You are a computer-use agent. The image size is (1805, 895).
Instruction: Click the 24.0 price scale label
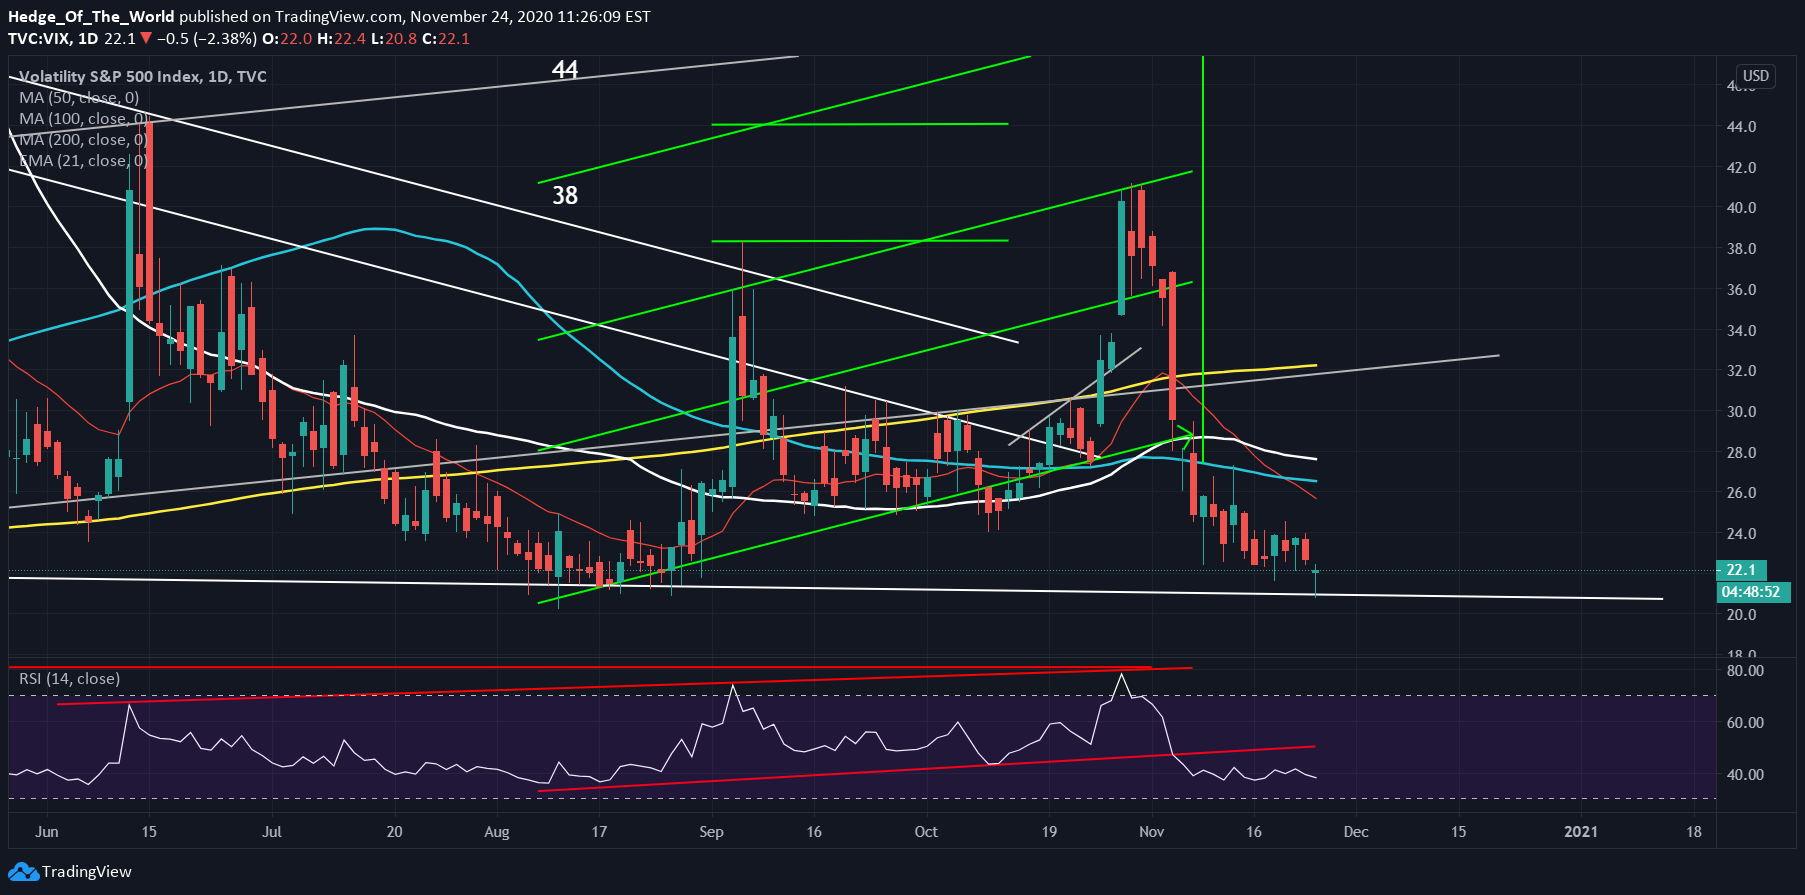pos(1741,534)
